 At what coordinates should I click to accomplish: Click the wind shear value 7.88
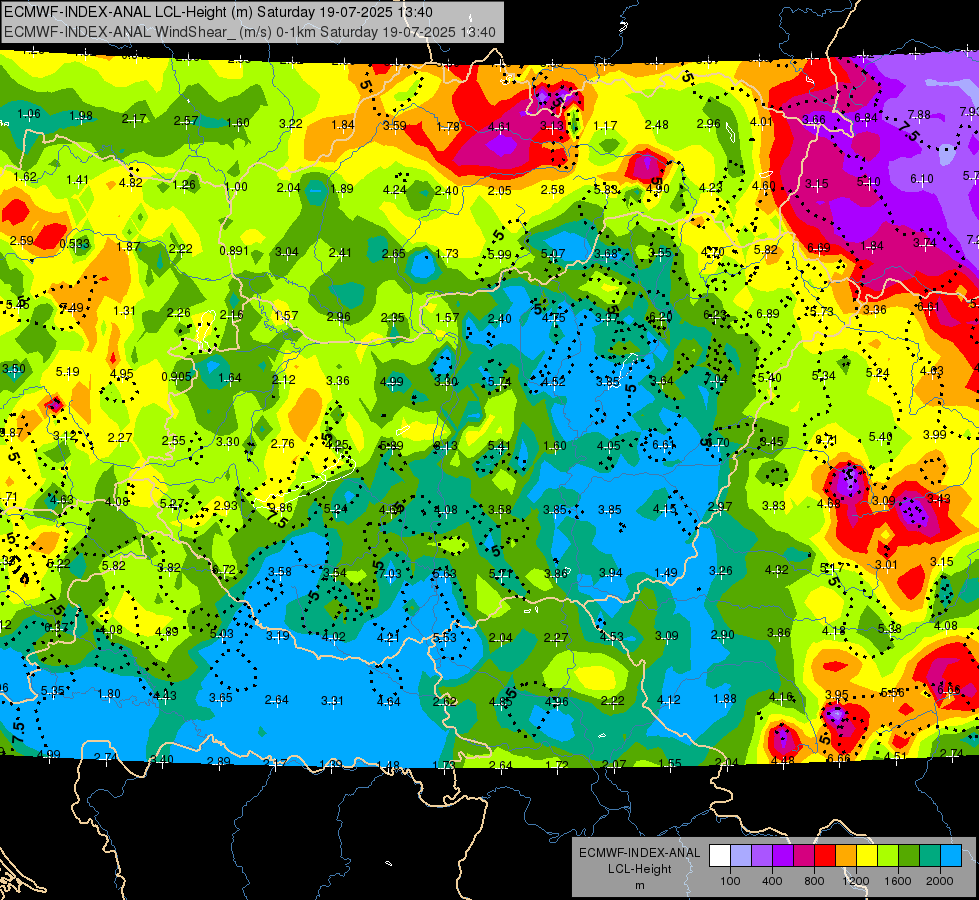click(918, 114)
